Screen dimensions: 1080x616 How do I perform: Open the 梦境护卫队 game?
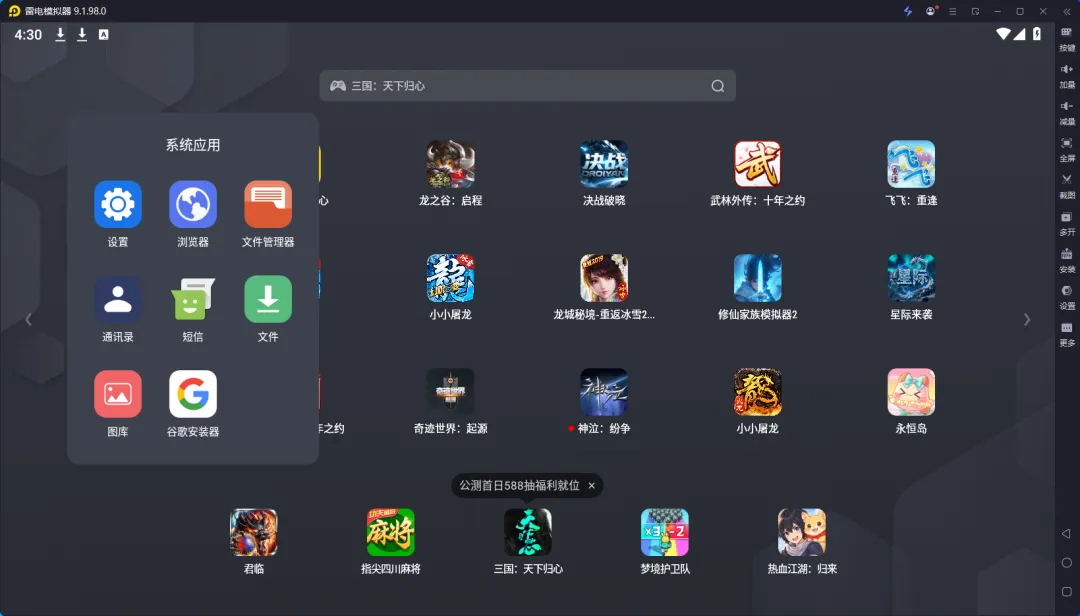point(665,533)
